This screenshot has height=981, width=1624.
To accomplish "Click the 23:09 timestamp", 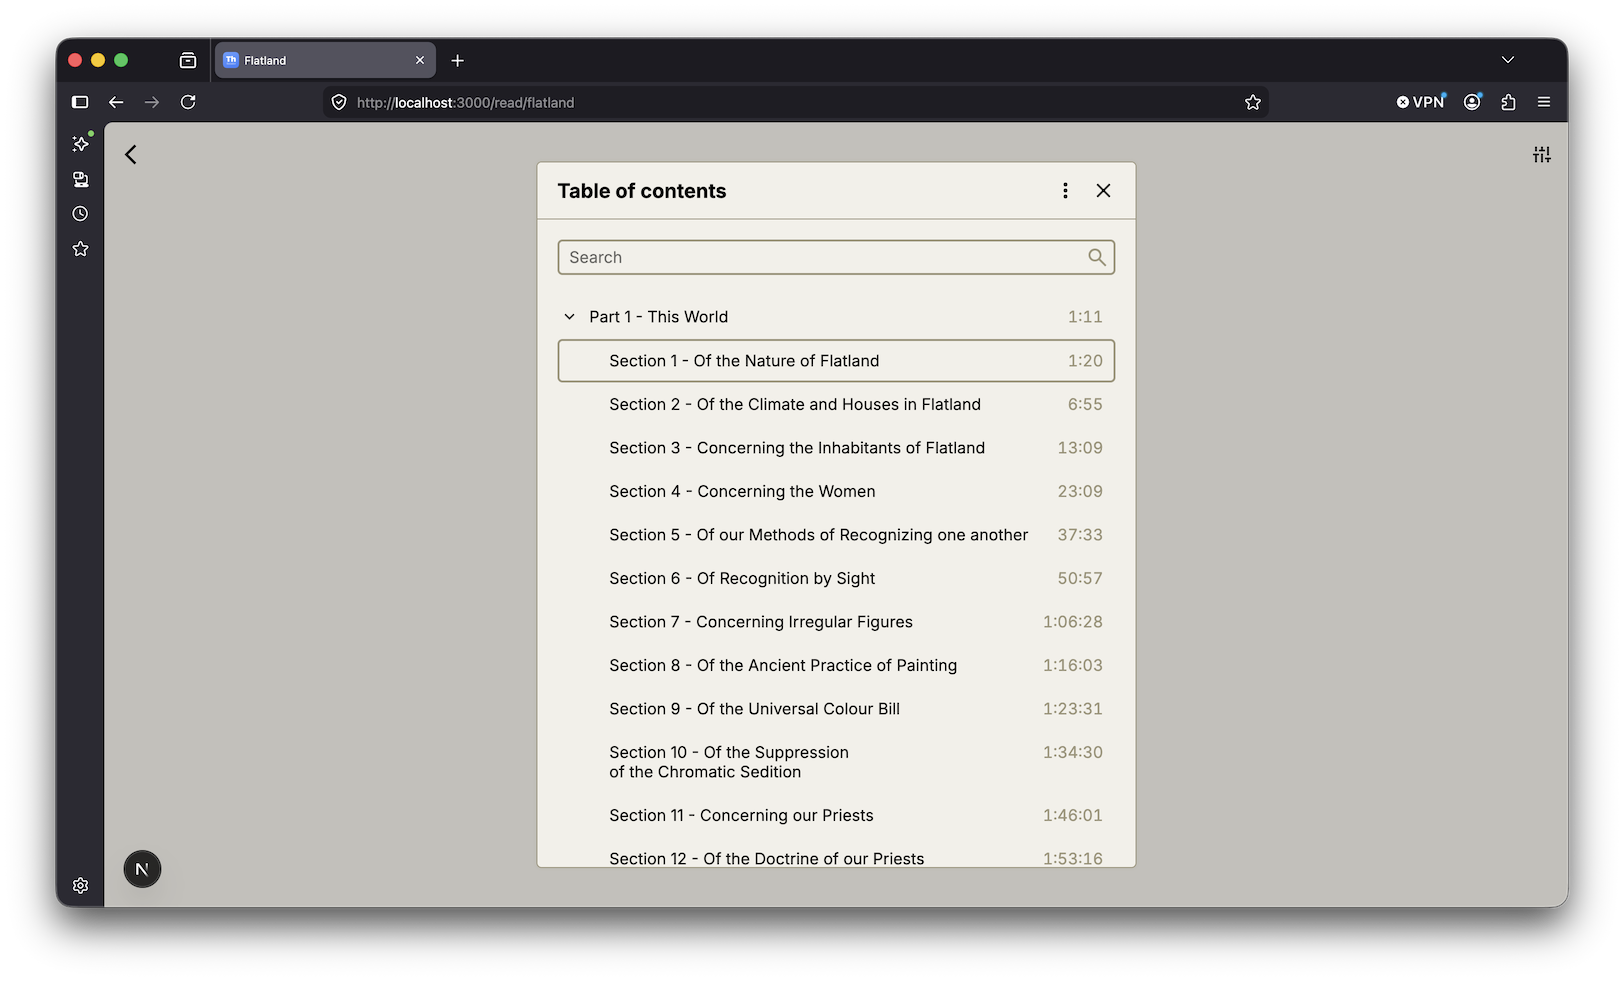I will pyautogui.click(x=1080, y=492).
